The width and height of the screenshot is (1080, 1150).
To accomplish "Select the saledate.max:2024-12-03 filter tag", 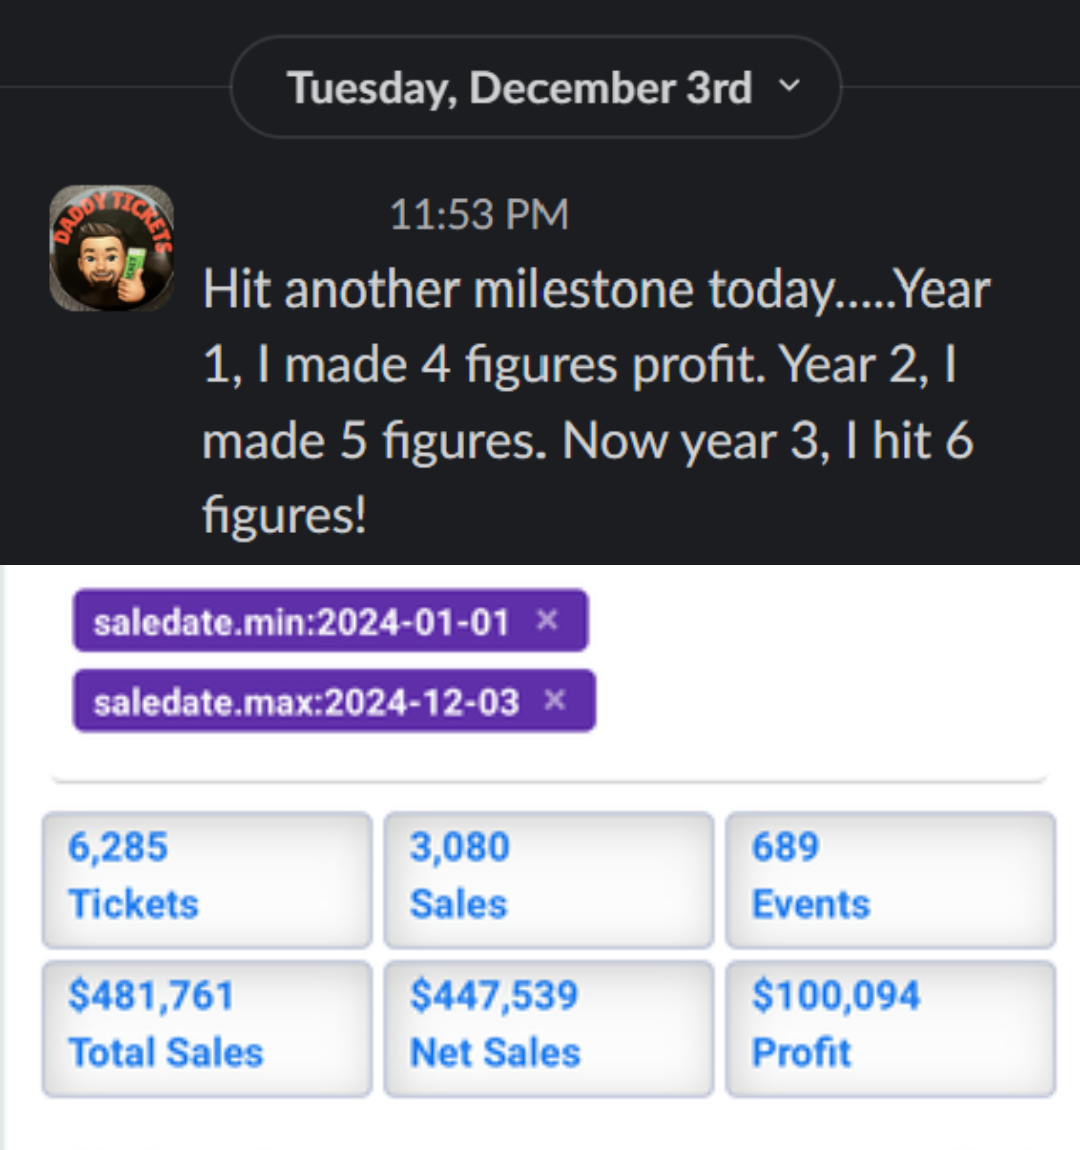I will point(306,702).
